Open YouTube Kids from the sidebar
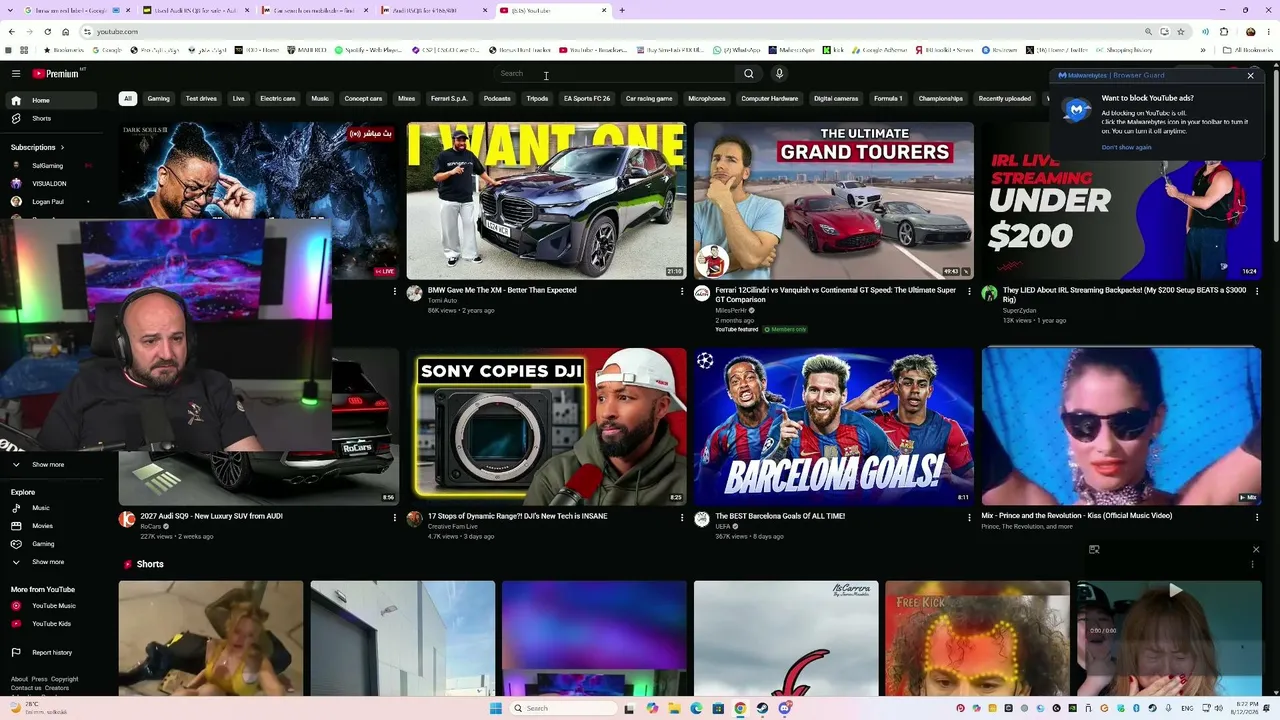The image size is (1280, 720). tap(53, 624)
